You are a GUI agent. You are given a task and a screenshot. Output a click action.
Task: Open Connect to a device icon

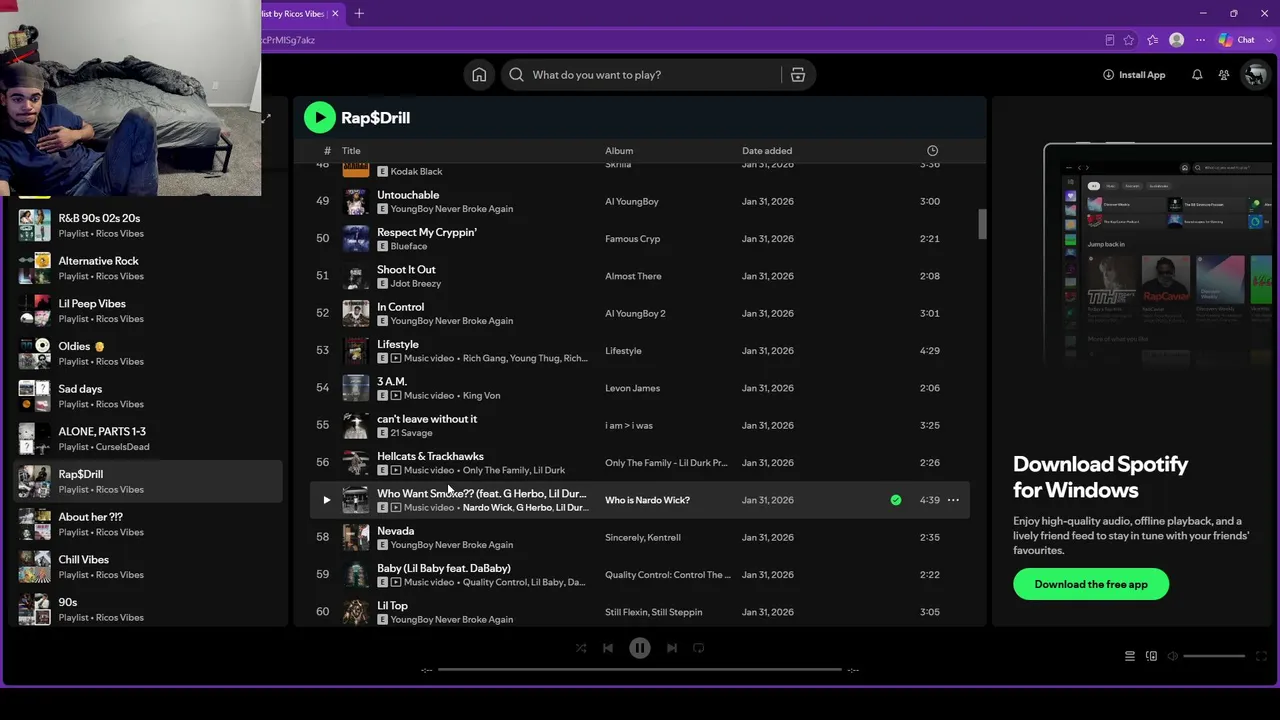pos(1152,656)
